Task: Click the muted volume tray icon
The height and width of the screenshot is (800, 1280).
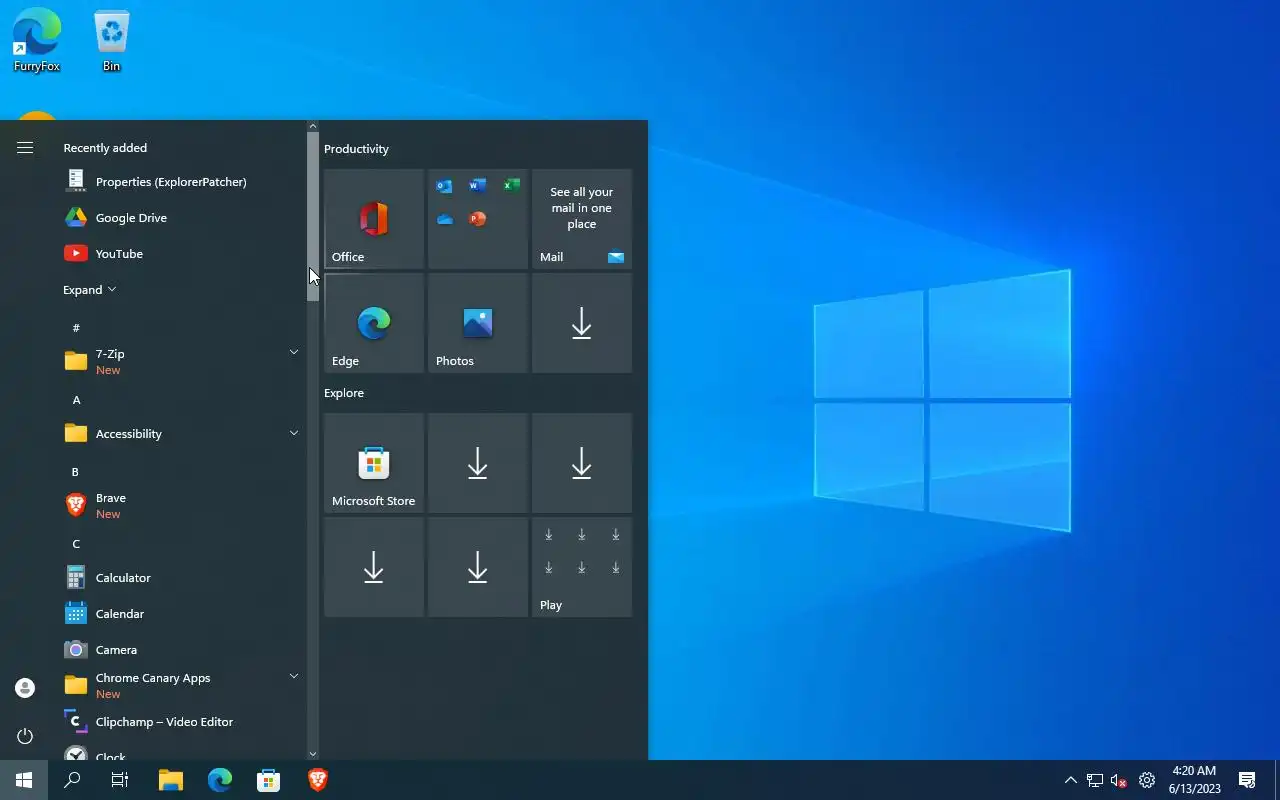Action: pyautogui.click(x=1120, y=780)
